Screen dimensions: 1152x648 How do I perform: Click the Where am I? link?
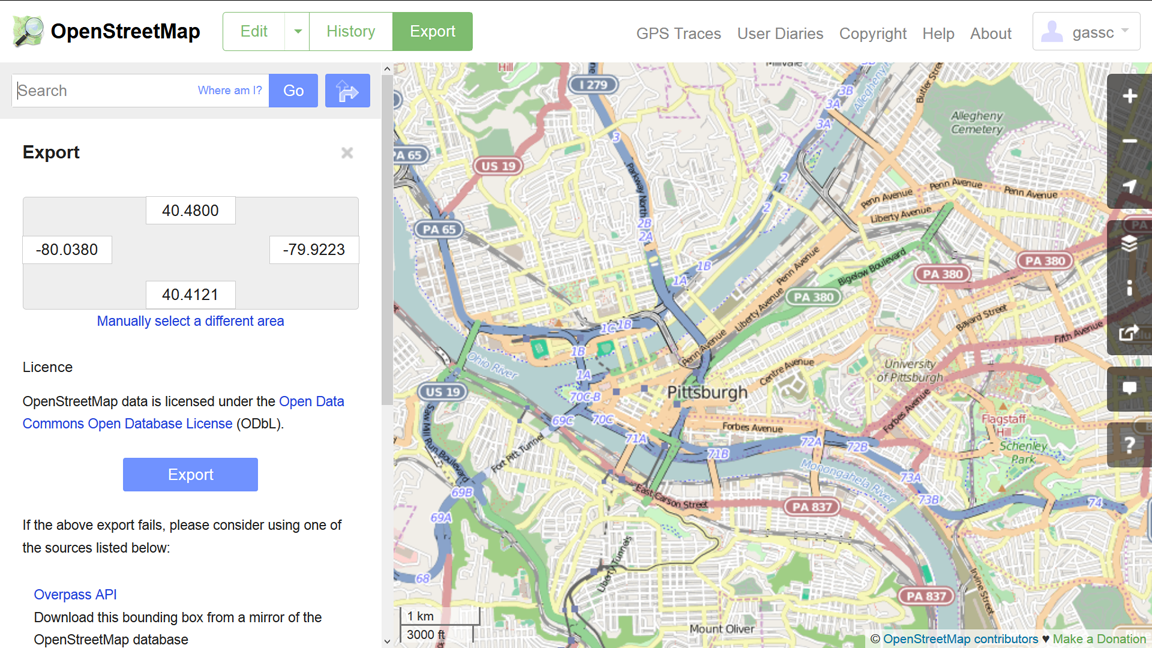pyautogui.click(x=229, y=90)
